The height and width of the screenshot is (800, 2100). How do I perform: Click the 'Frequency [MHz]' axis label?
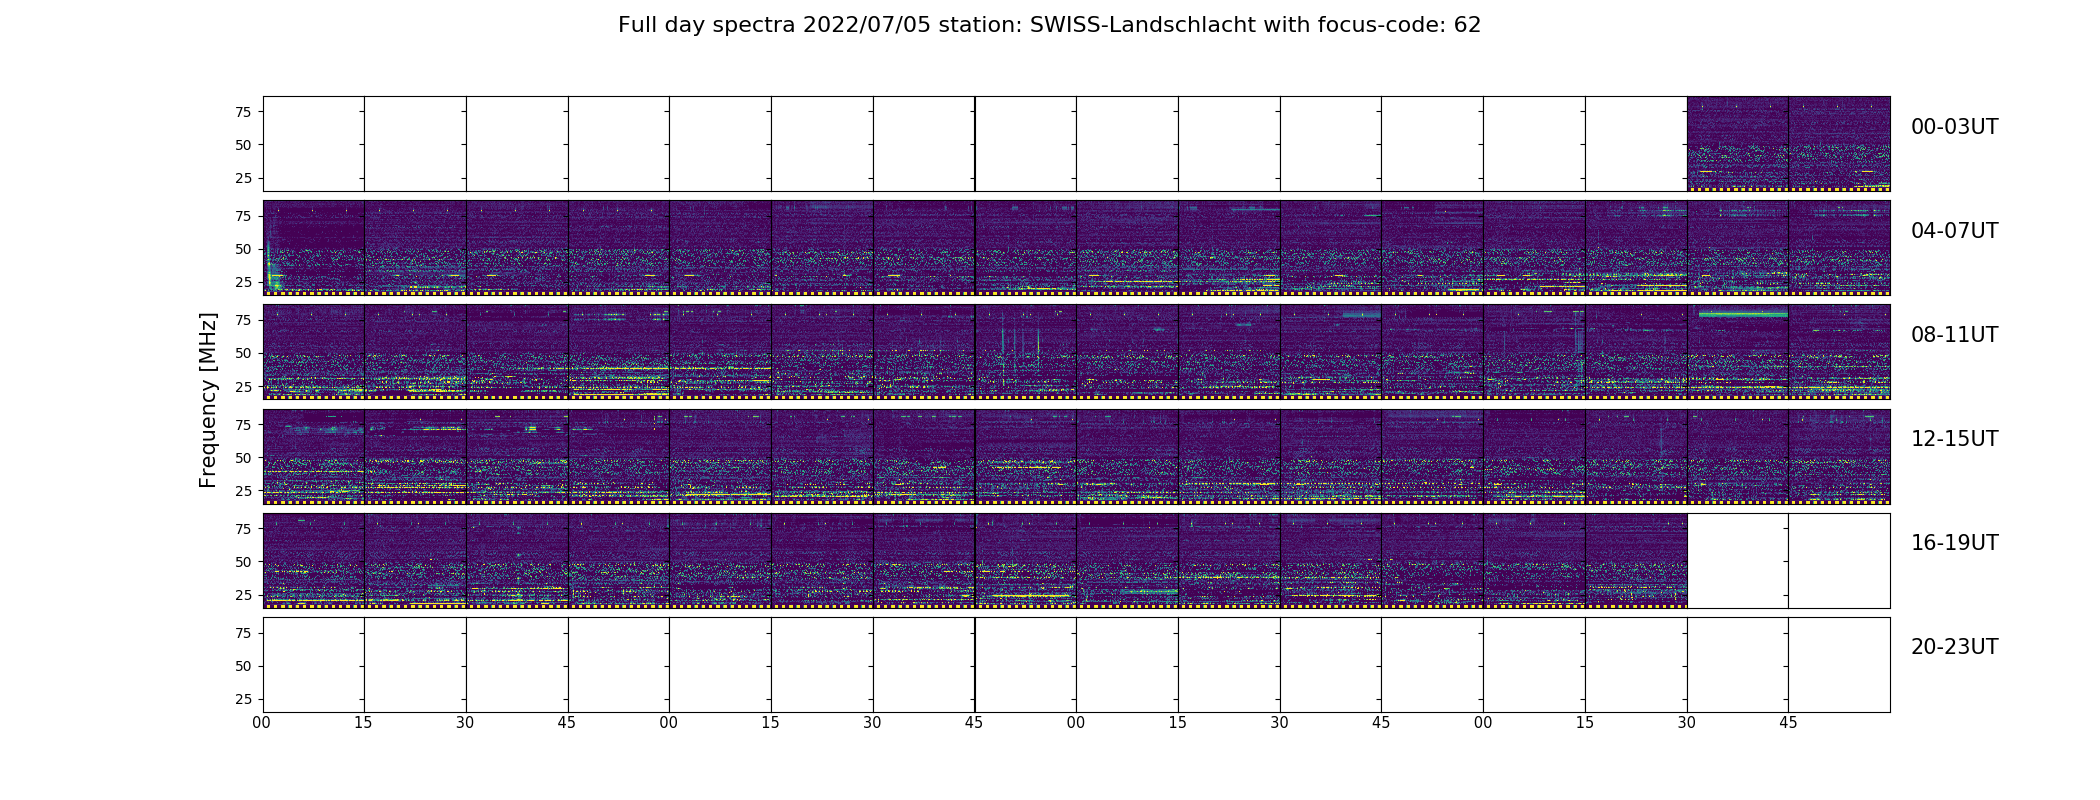[x=208, y=400]
